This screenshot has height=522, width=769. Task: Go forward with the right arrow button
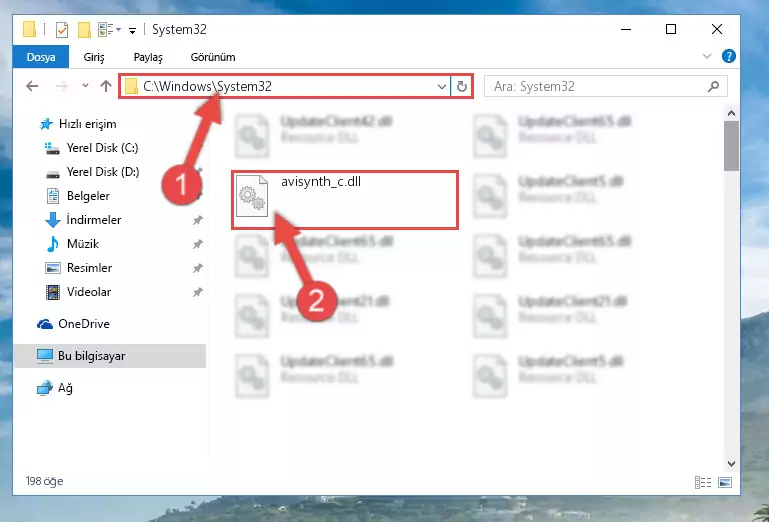click(62, 86)
